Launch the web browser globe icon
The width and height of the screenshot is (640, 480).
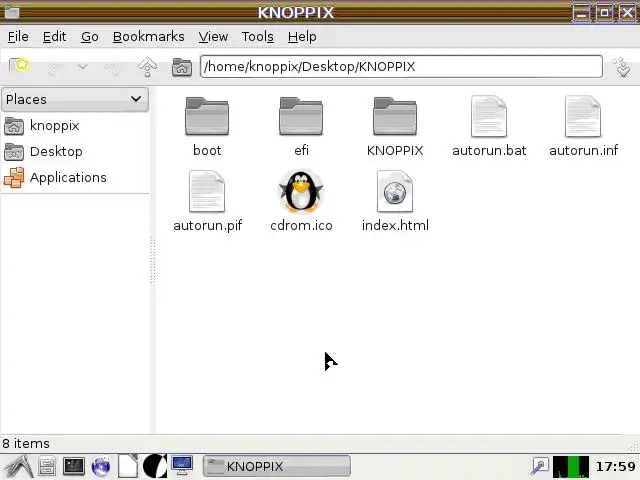tap(101, 467)
